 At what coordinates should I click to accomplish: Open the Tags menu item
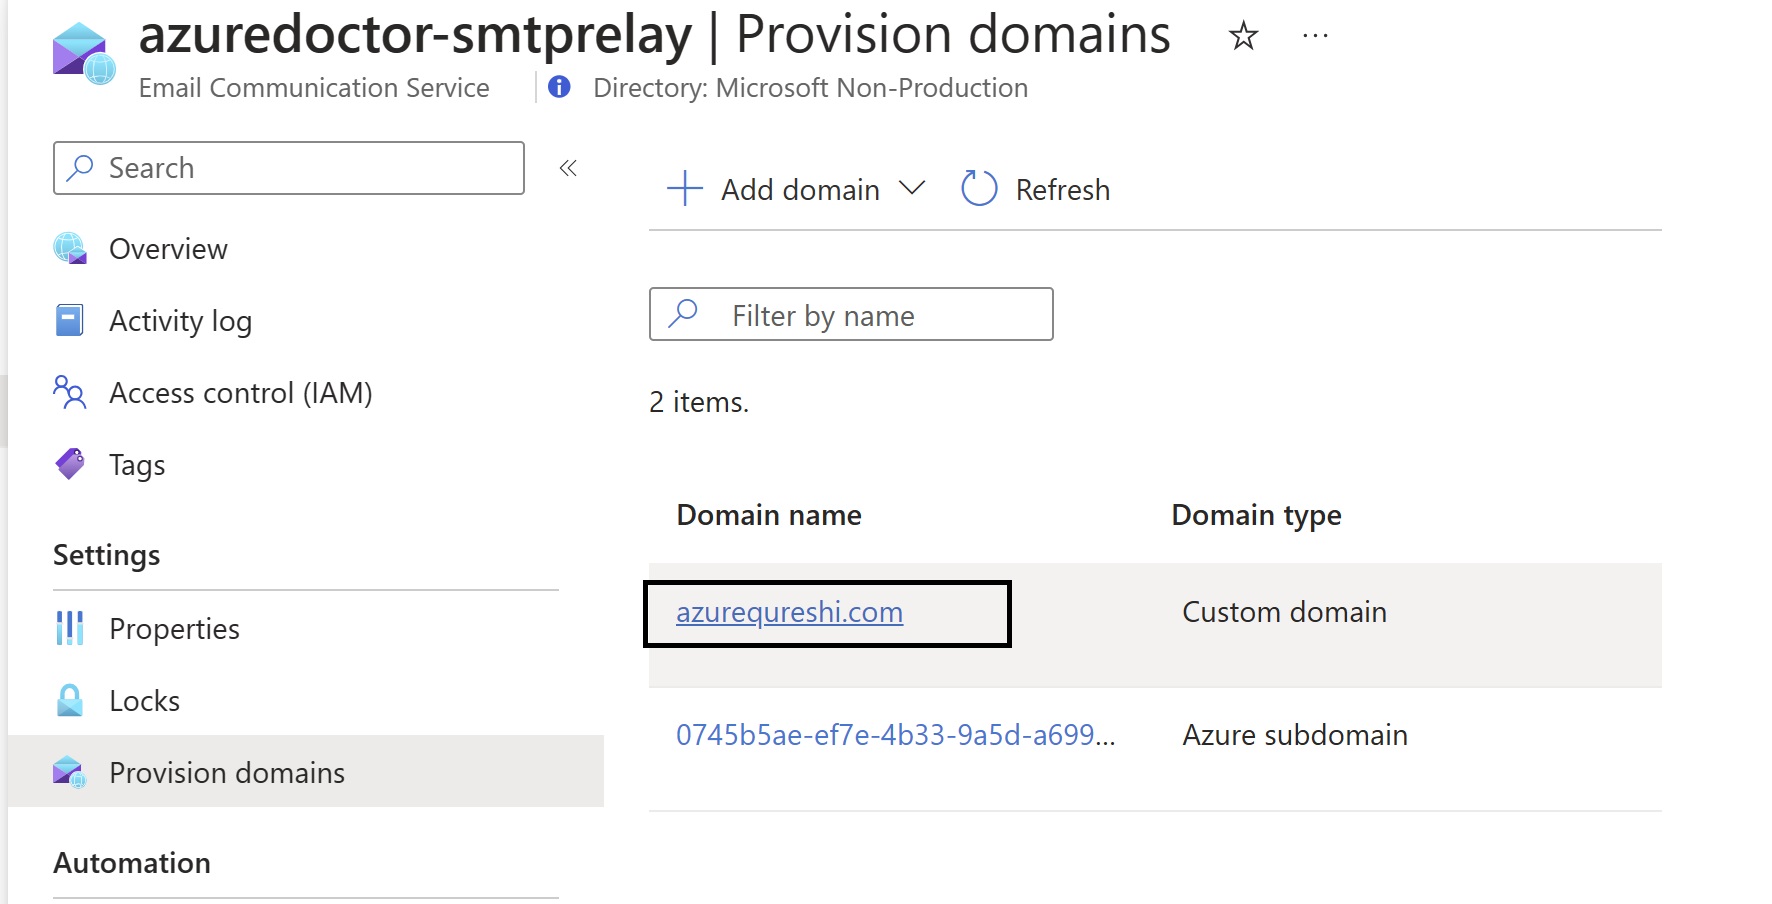point(137,465)
